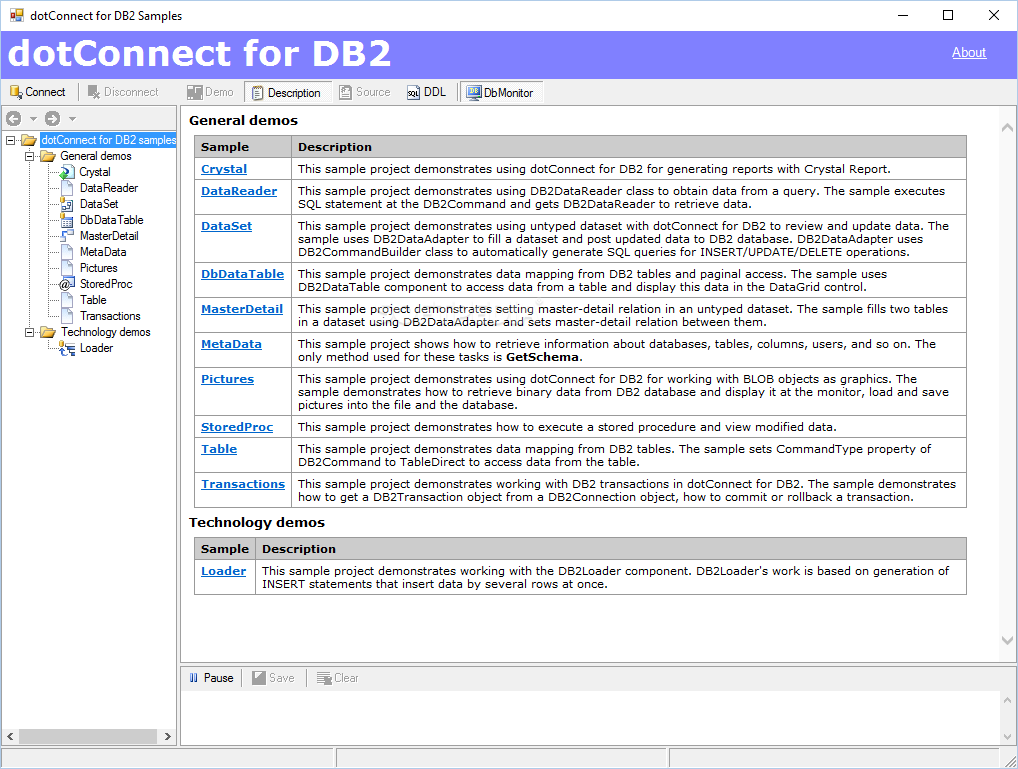The image size is (1018, 769).
Task: Select Transactions in the samples tree
Action: pyautogui.click(x=110, y=316)
